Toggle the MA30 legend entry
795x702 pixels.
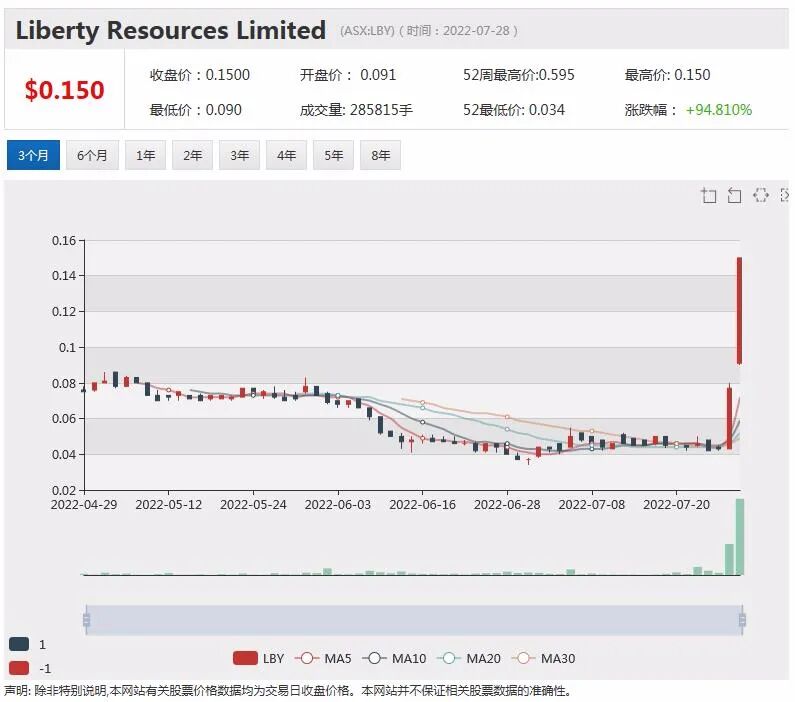pos(543,658)
